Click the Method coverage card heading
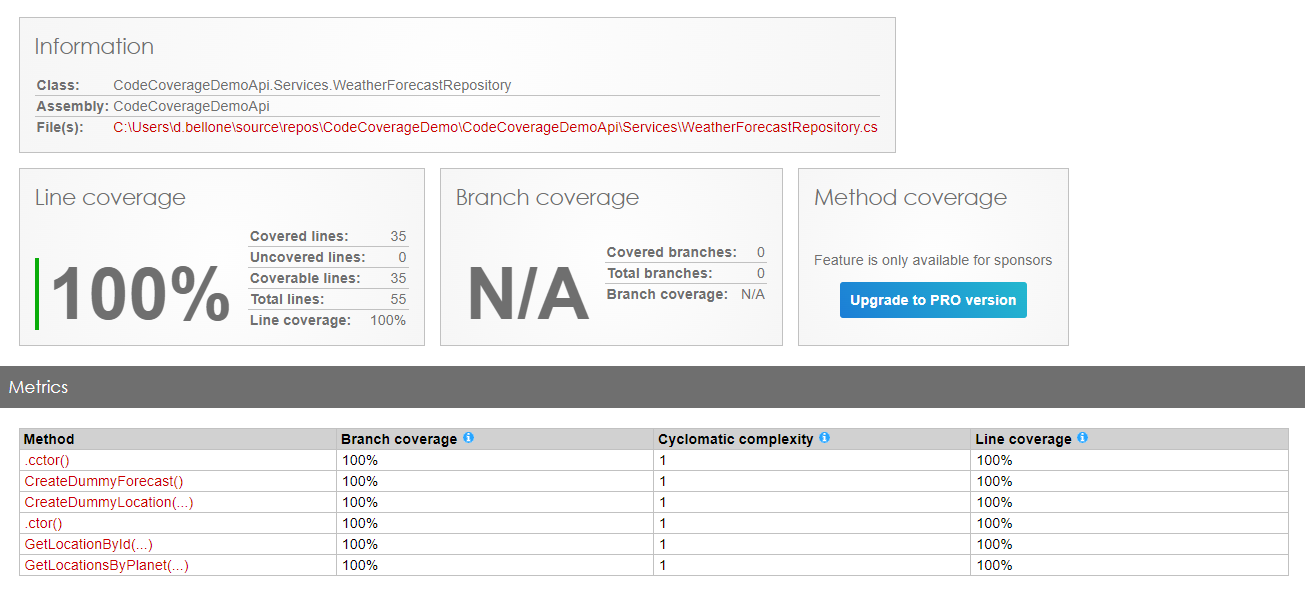This screenshot has height=596, width=1305. pos(910,198)
